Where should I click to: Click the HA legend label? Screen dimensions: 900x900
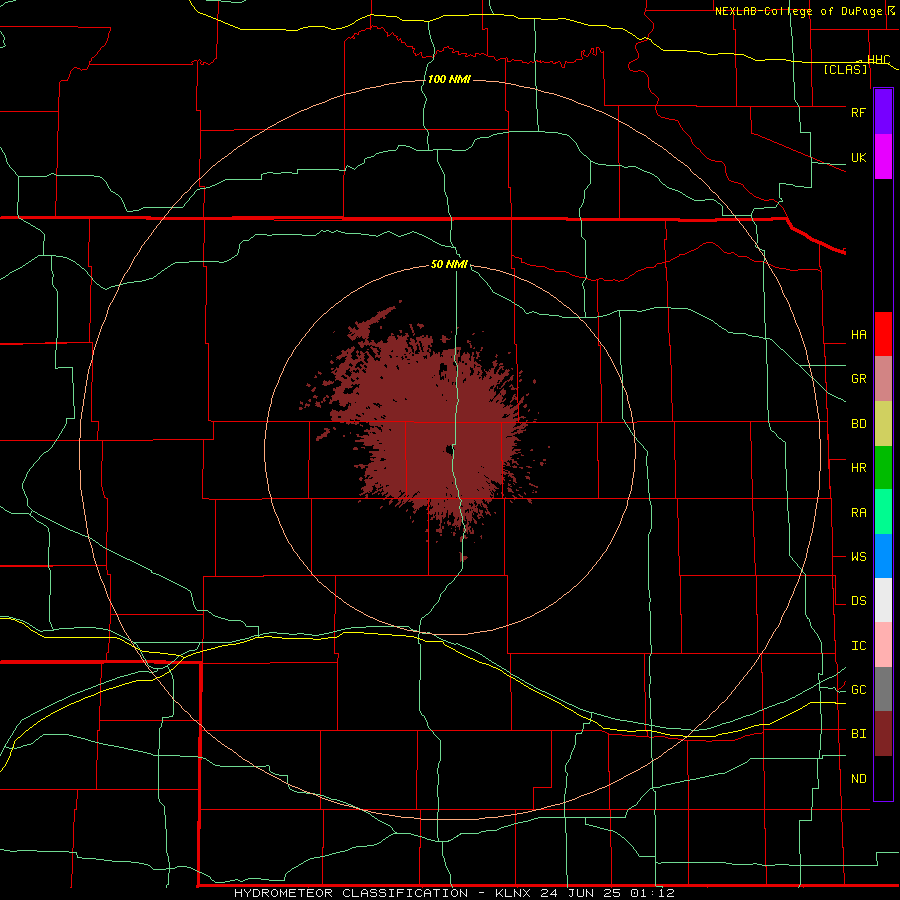(x=858, y=335)
